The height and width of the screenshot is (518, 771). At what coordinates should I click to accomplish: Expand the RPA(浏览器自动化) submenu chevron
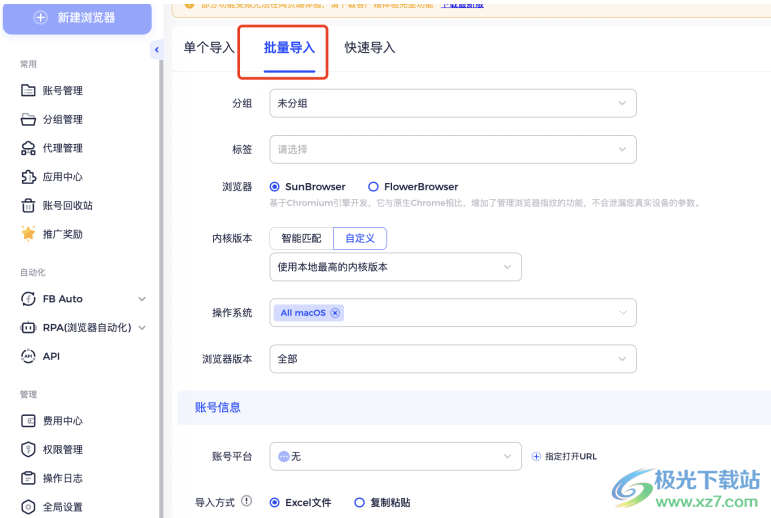pyautogui.click(x=142, y=328)
